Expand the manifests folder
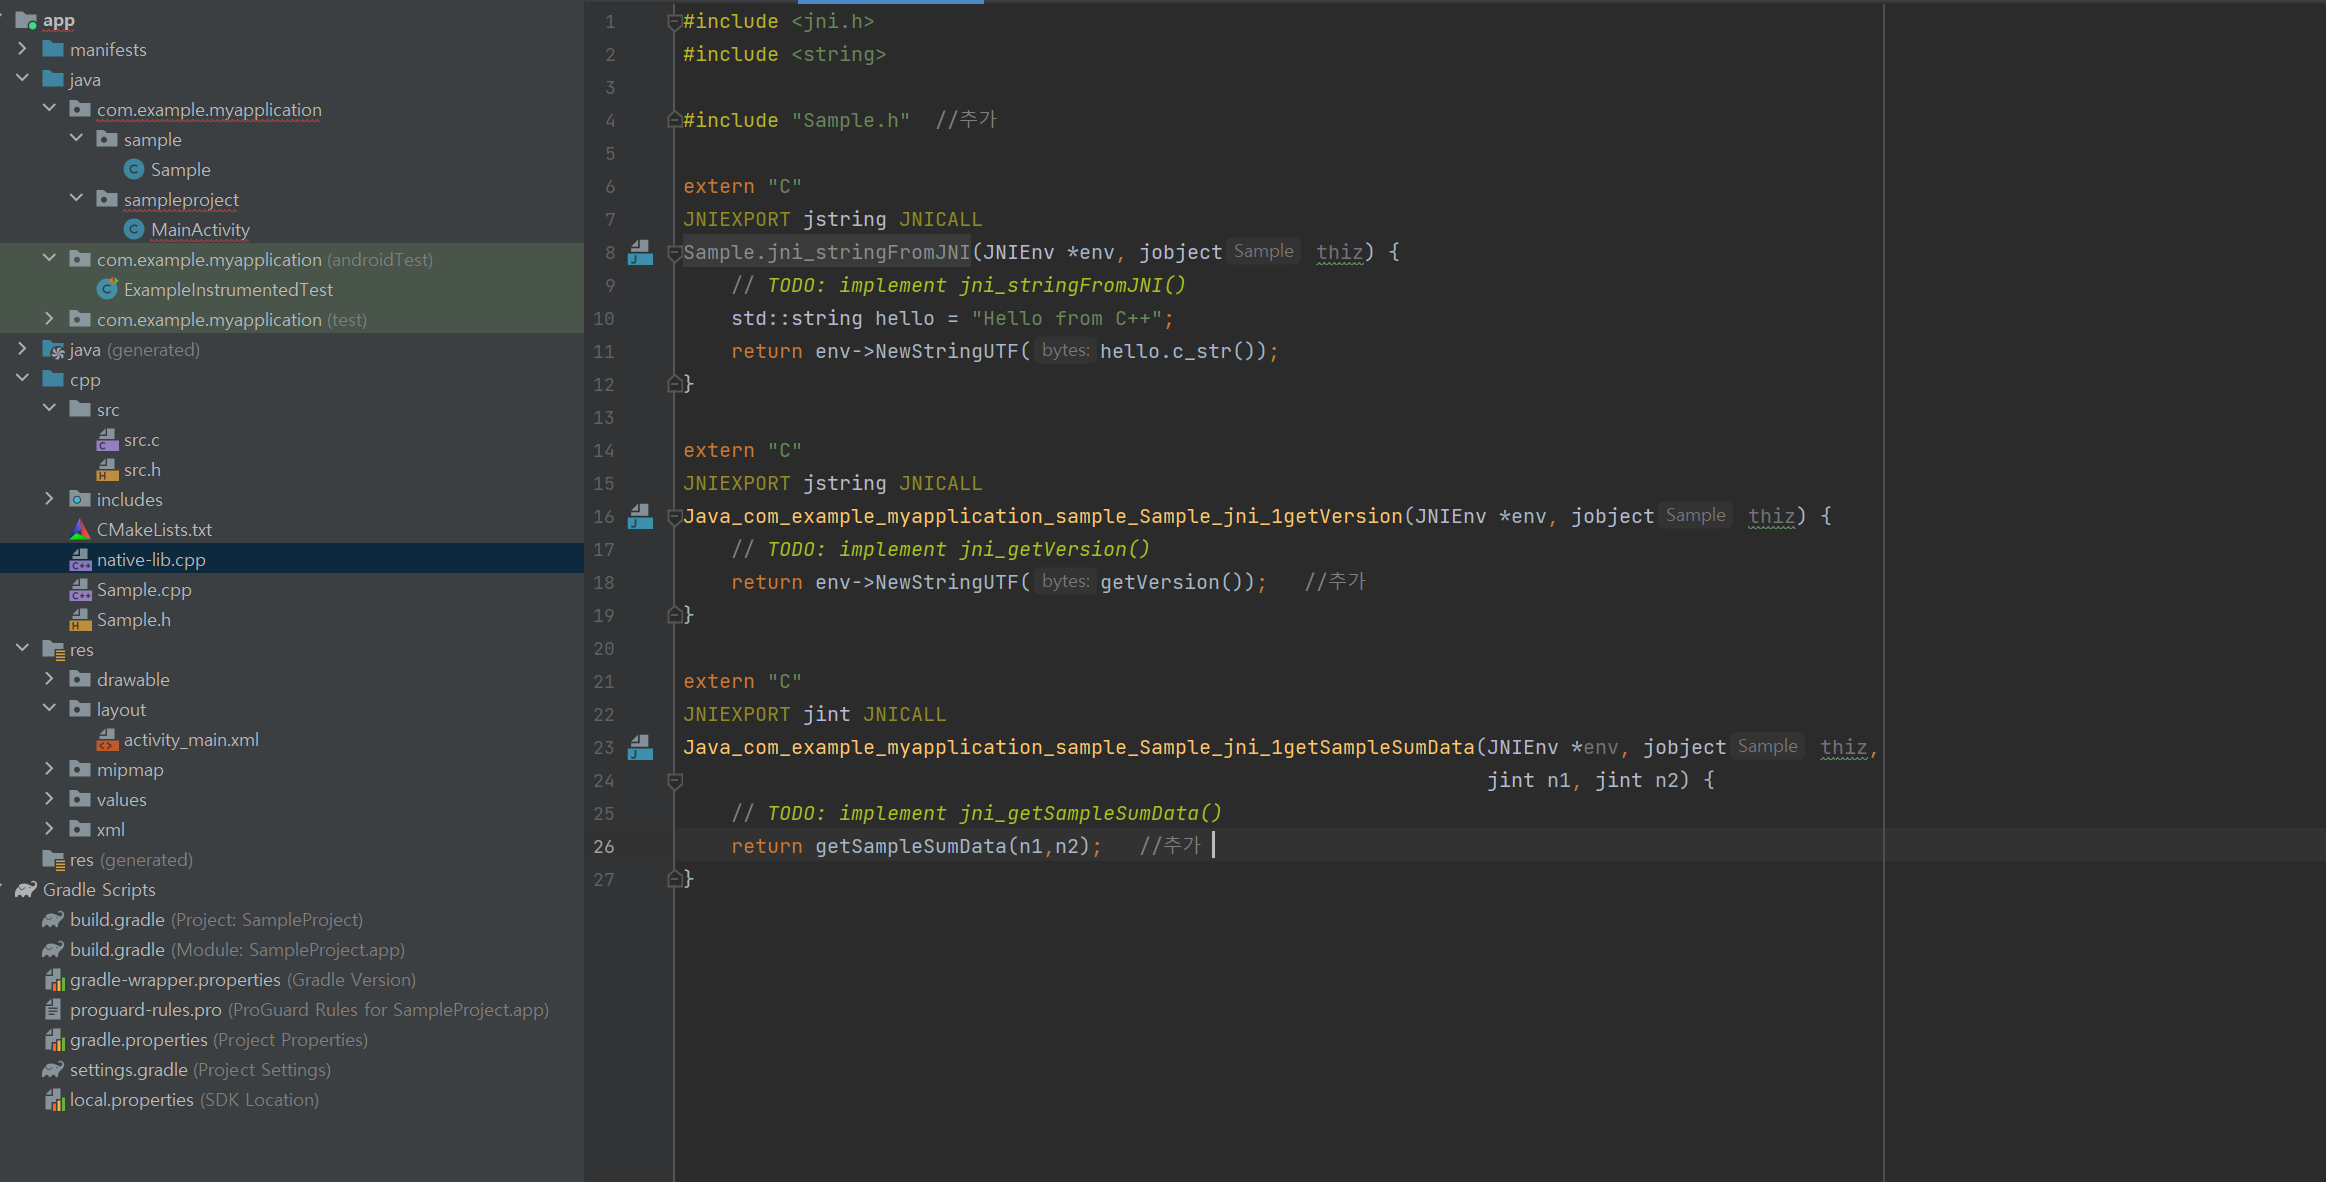The height and width of the screenshot is (1182, 2326). click(22, 49)
